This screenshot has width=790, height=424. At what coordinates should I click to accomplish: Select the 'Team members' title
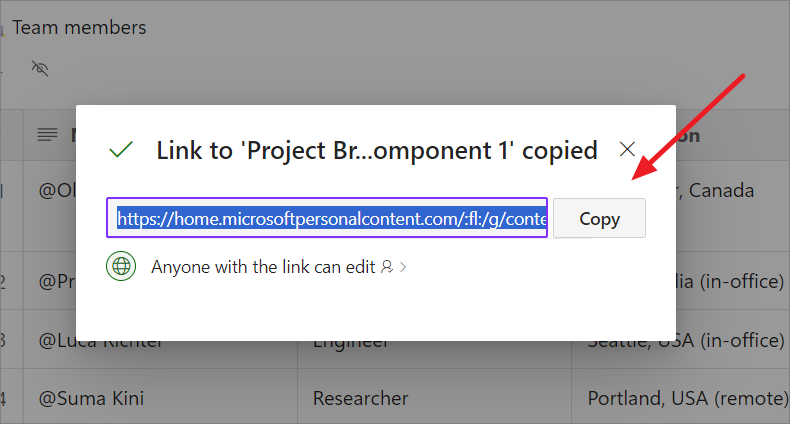pos(79,27)
